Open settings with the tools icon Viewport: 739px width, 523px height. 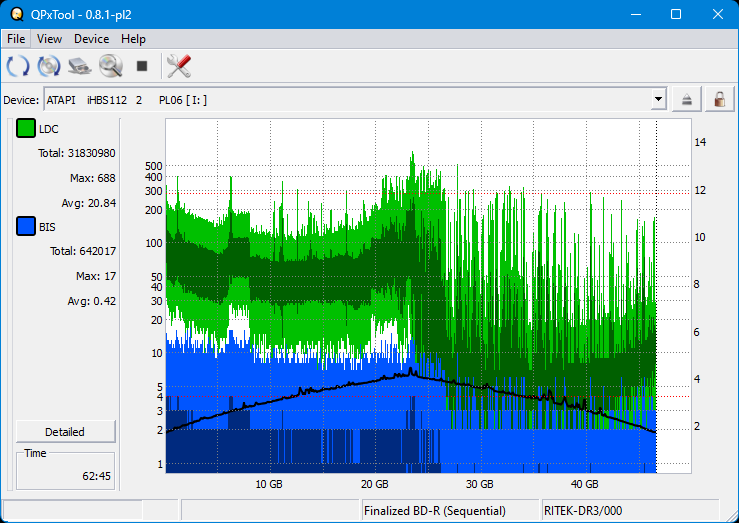(179, 67)
